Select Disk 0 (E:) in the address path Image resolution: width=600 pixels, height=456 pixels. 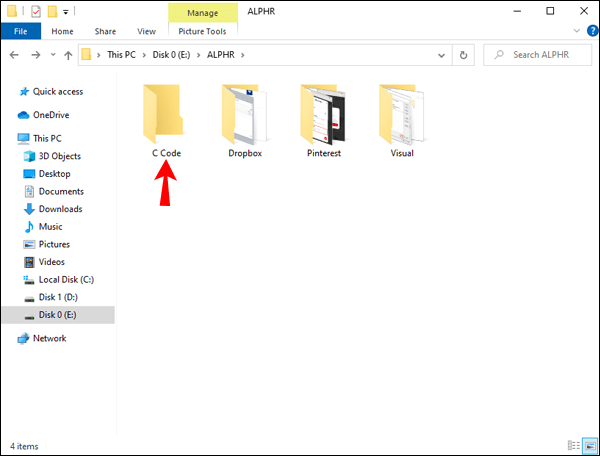point(171,55)
